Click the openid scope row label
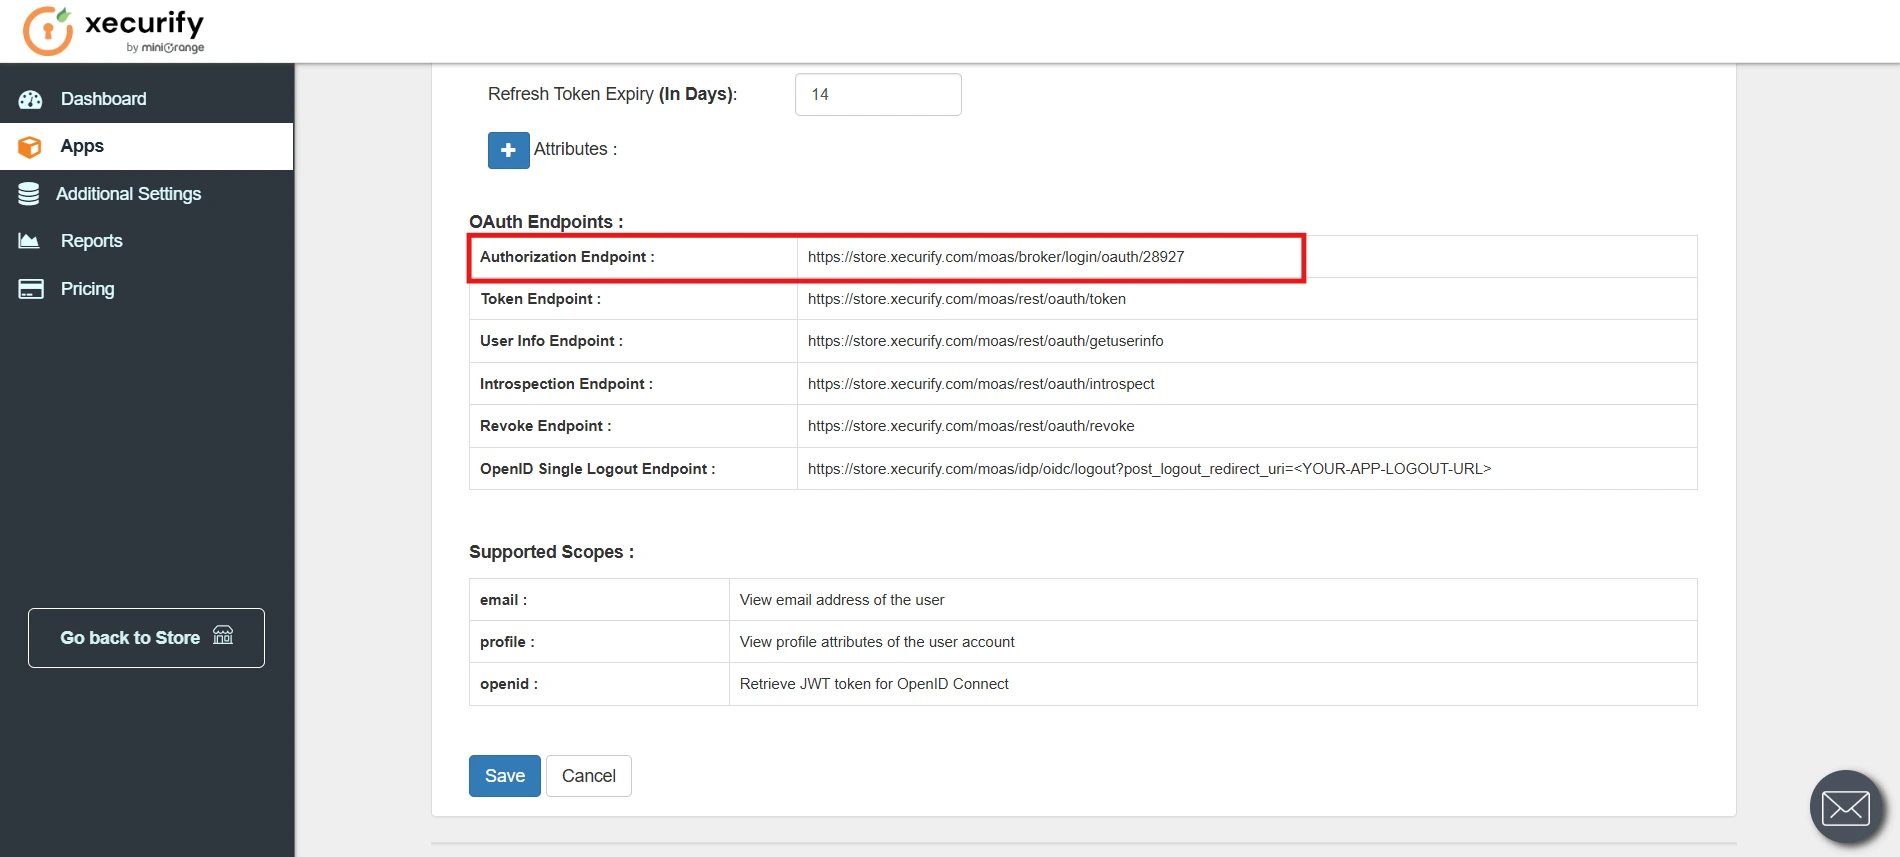The width and height of the screenshot is (1900, 857). (x=509, y=684)
